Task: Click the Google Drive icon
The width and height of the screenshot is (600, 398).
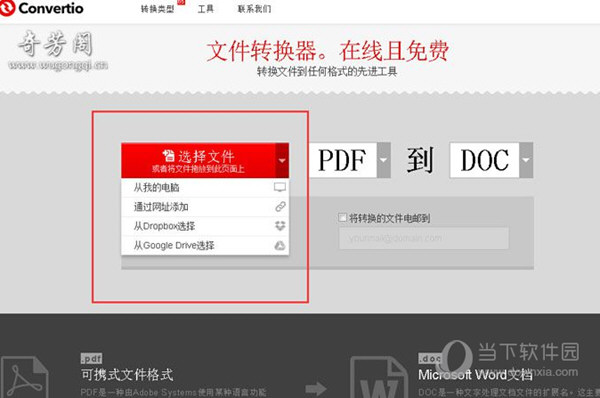Action: click(x=280, y=245)
